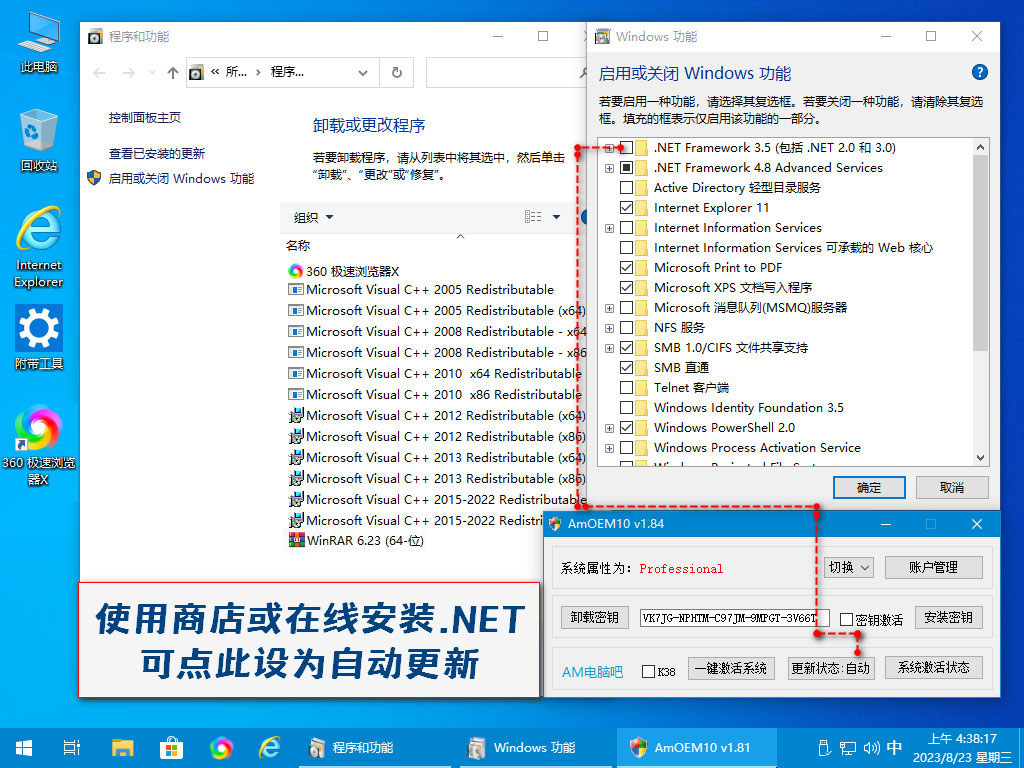
Task: Uncheck Microsoft Print to PDF
Action: tap(626, 268)
